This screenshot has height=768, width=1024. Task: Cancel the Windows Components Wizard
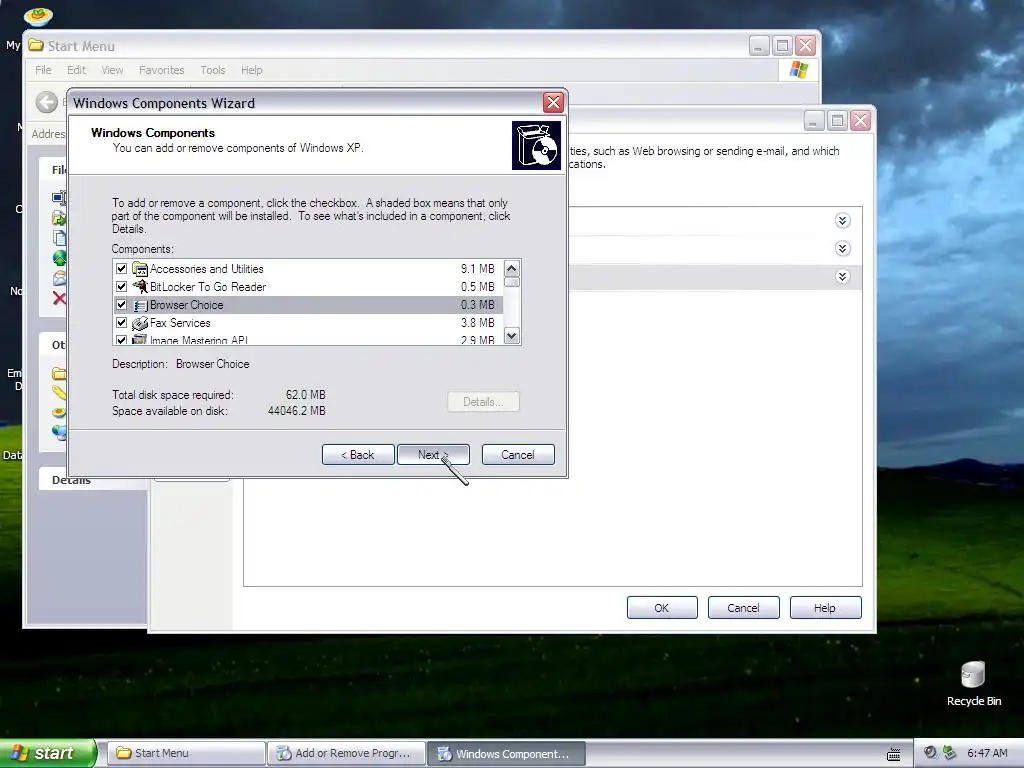tap(518, 455)
